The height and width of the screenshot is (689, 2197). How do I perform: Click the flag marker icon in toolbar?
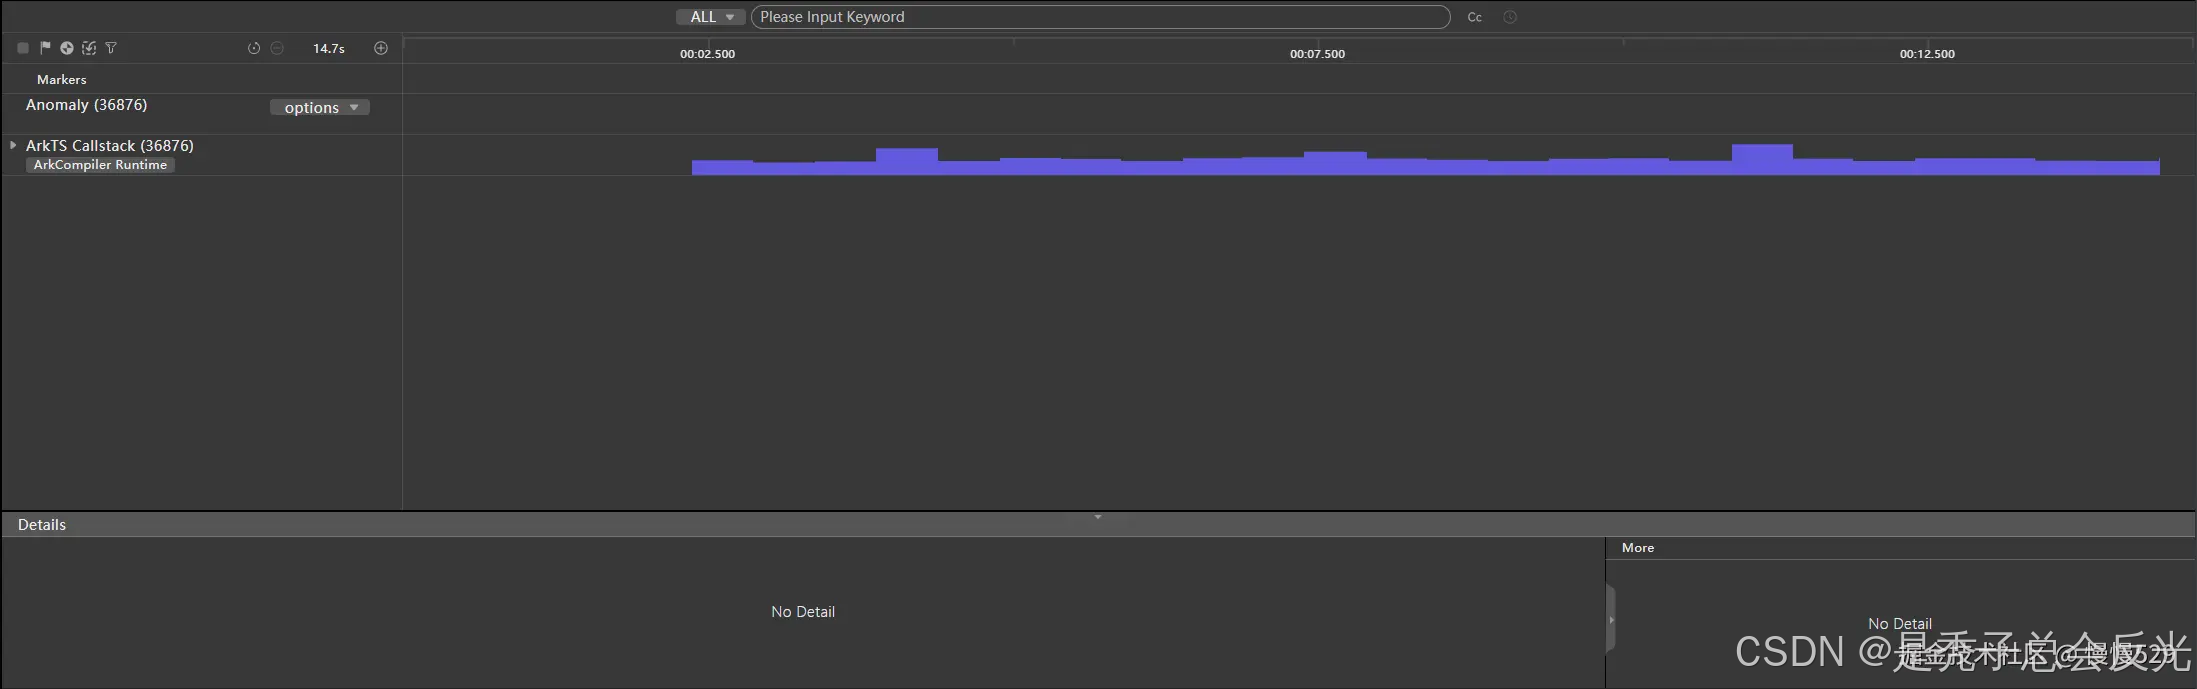tap(45, 48)
